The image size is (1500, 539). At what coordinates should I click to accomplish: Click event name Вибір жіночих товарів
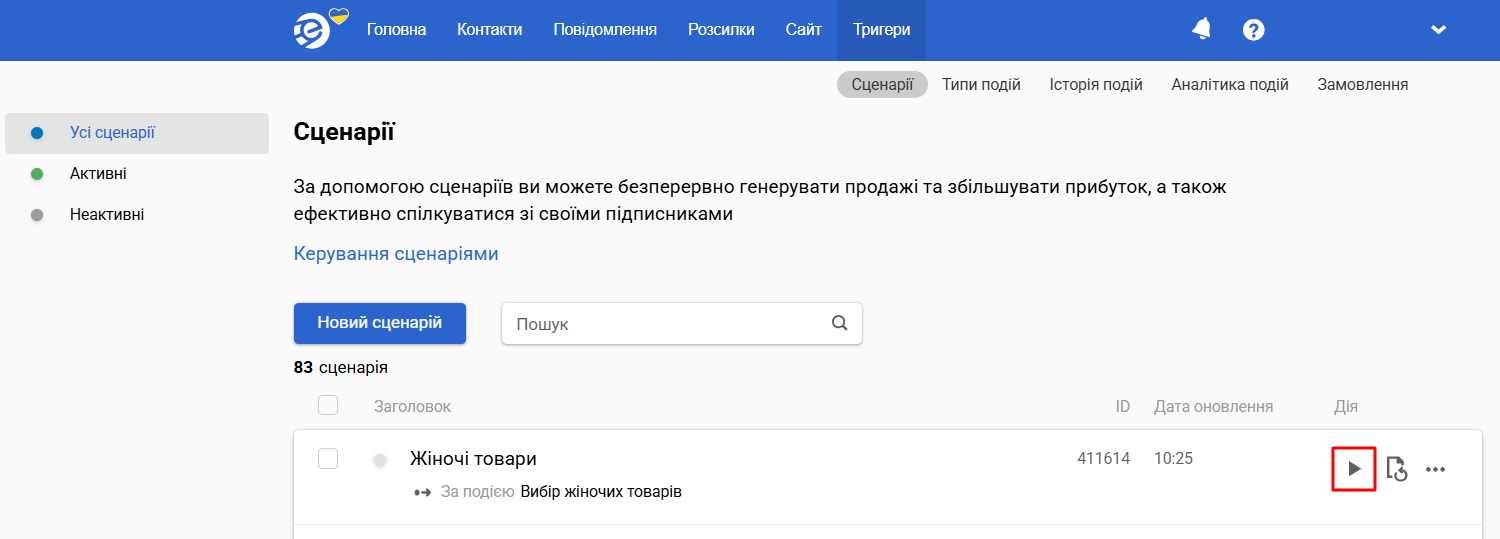pos(601,492)
